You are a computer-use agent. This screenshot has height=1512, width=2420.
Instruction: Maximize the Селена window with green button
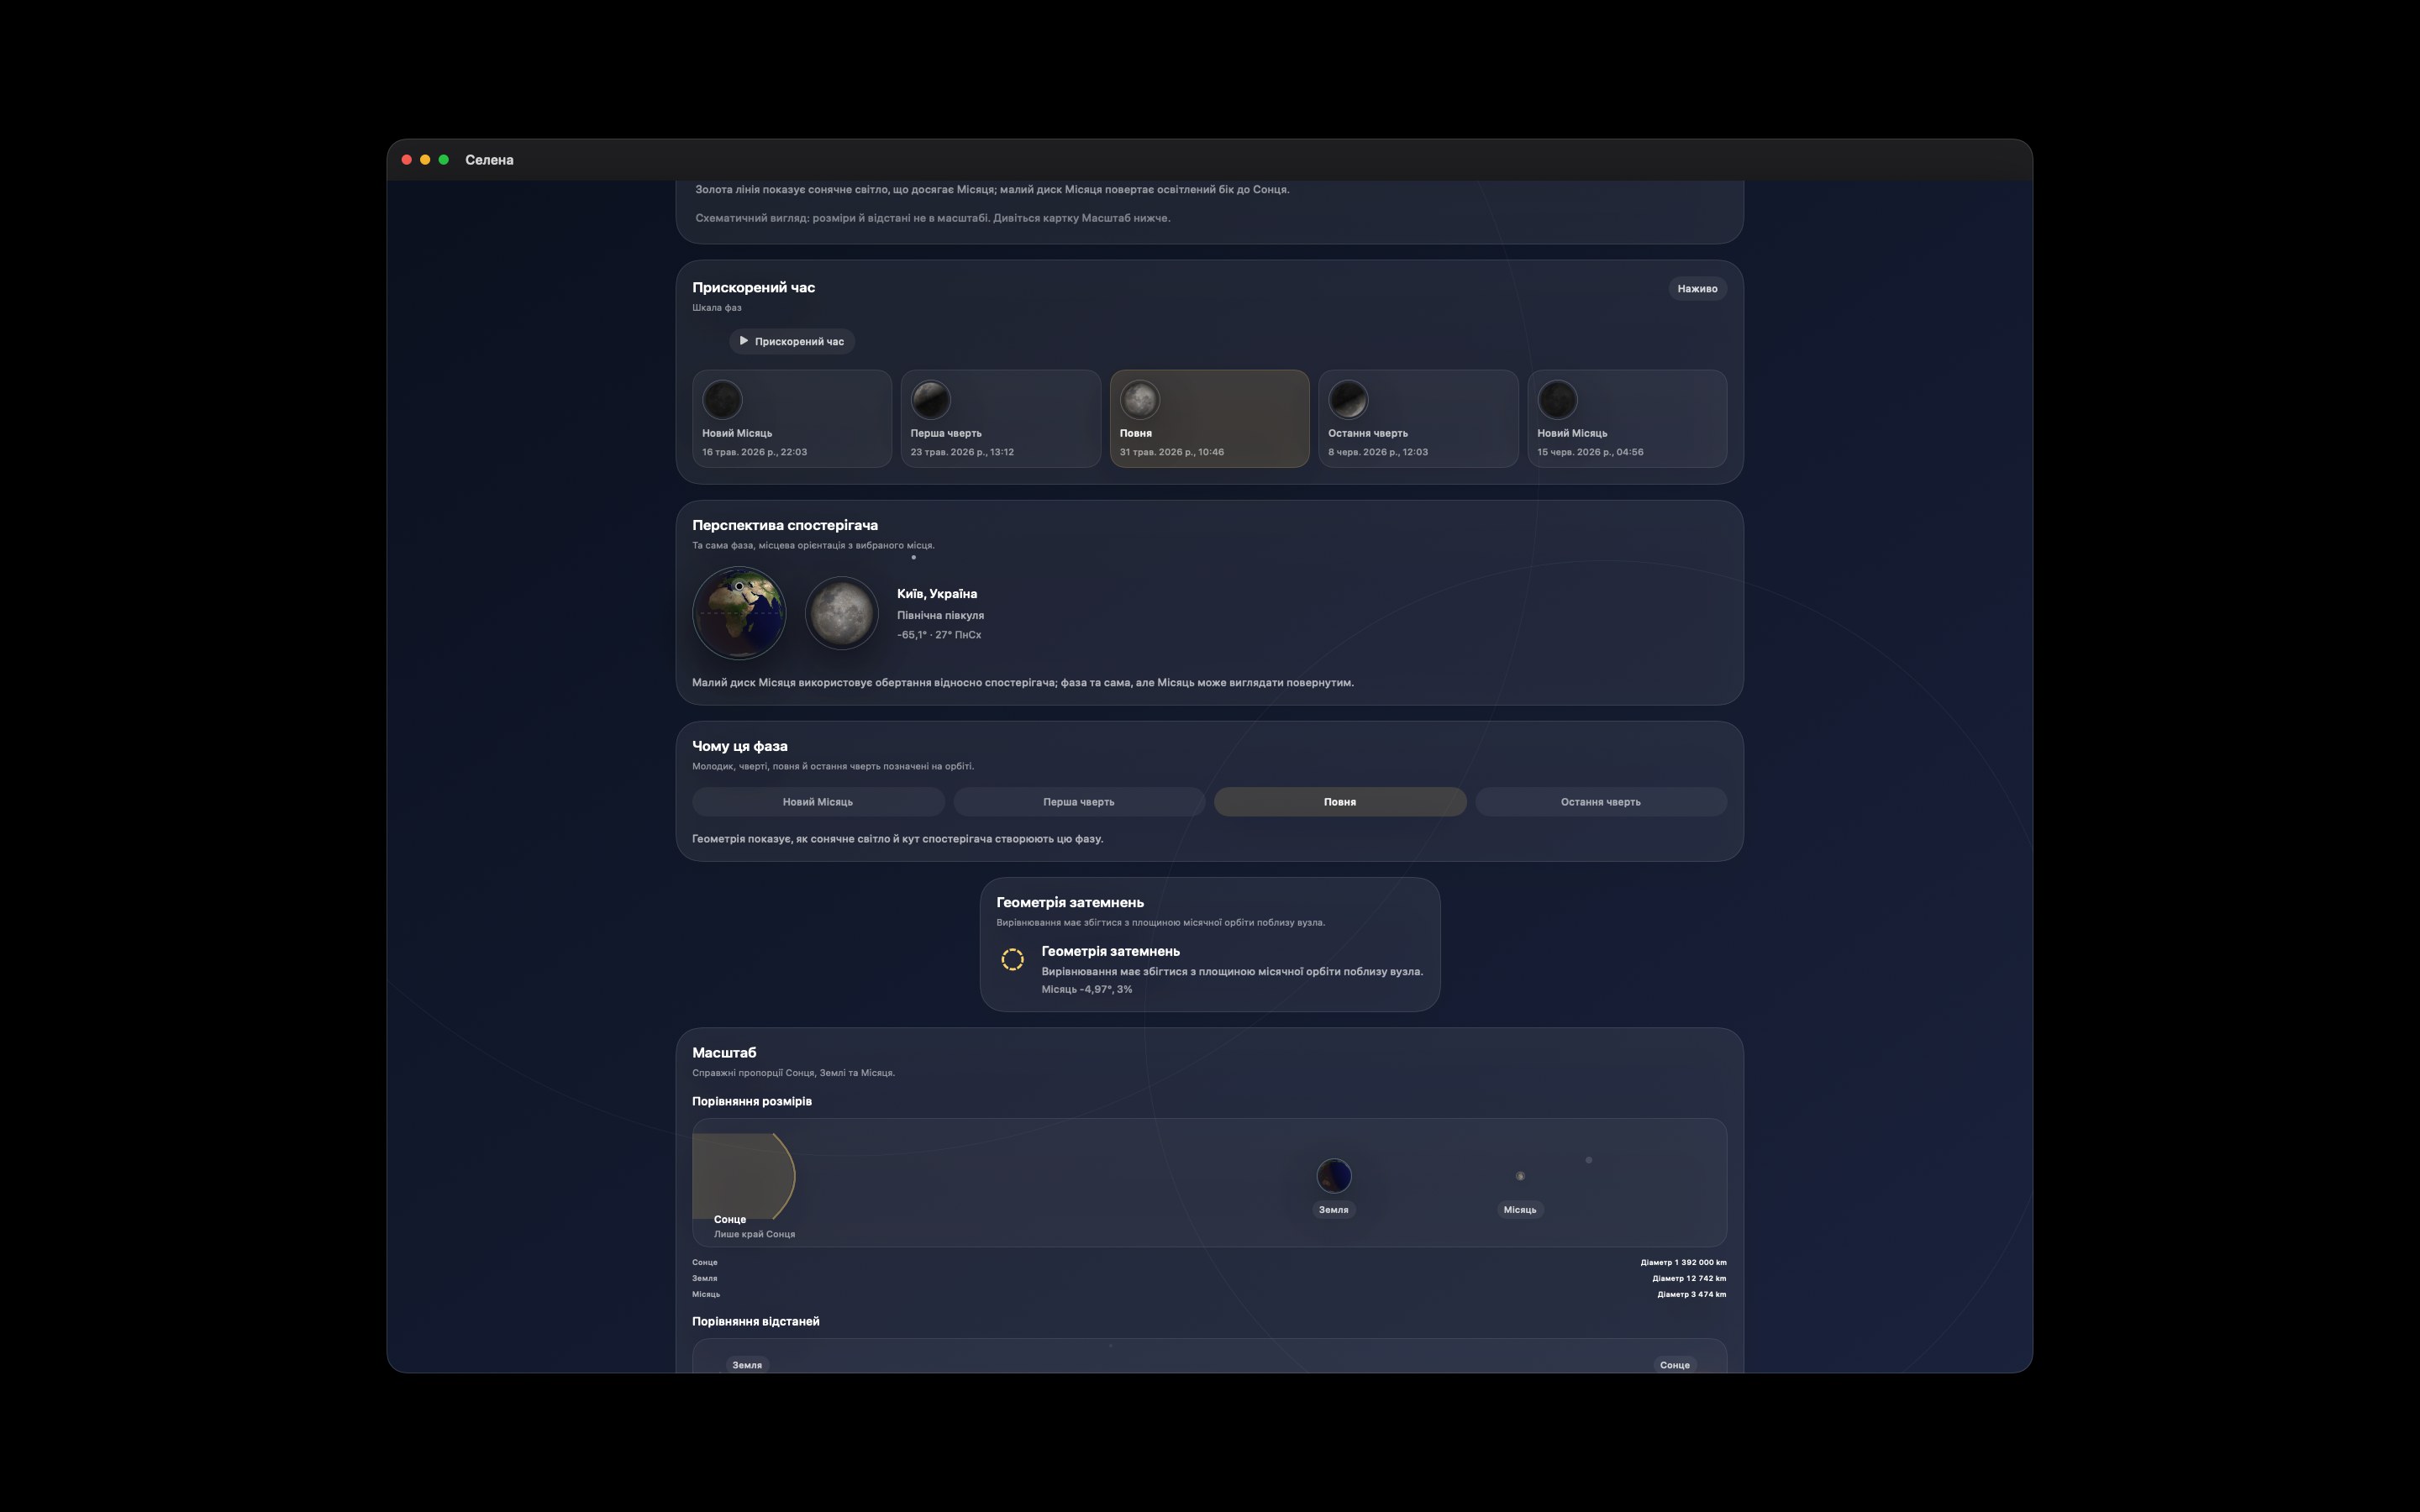[x=444, y=160]
